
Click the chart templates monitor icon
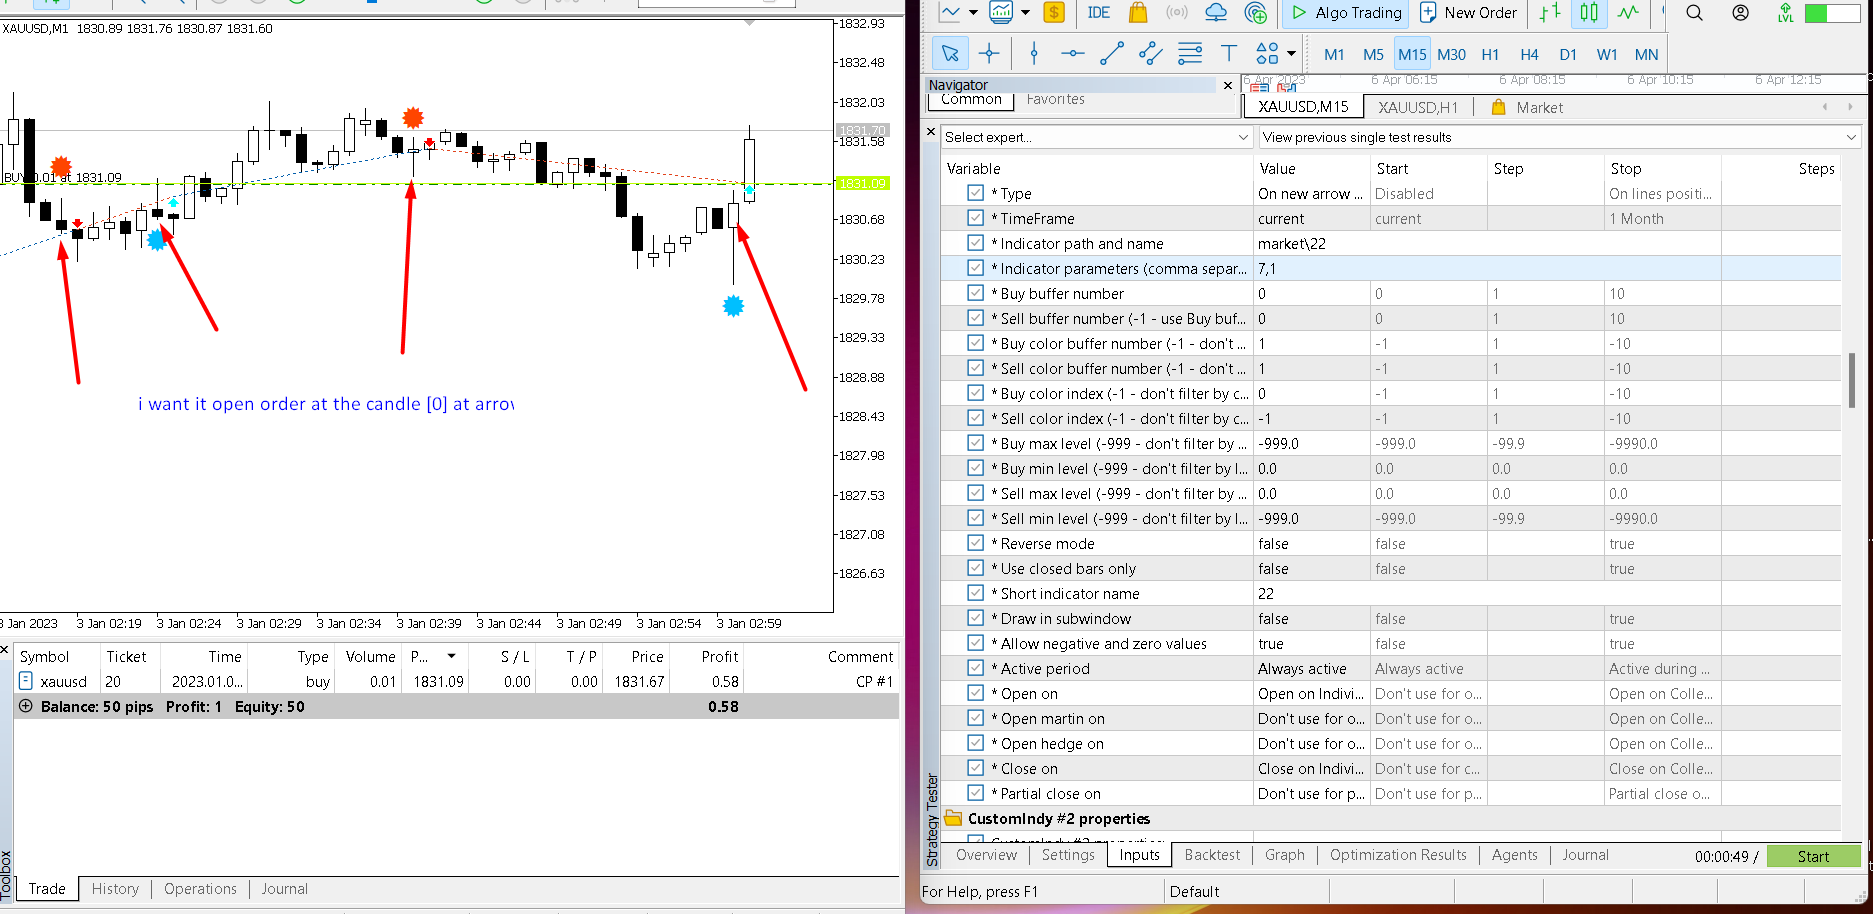coord(1000,13)
